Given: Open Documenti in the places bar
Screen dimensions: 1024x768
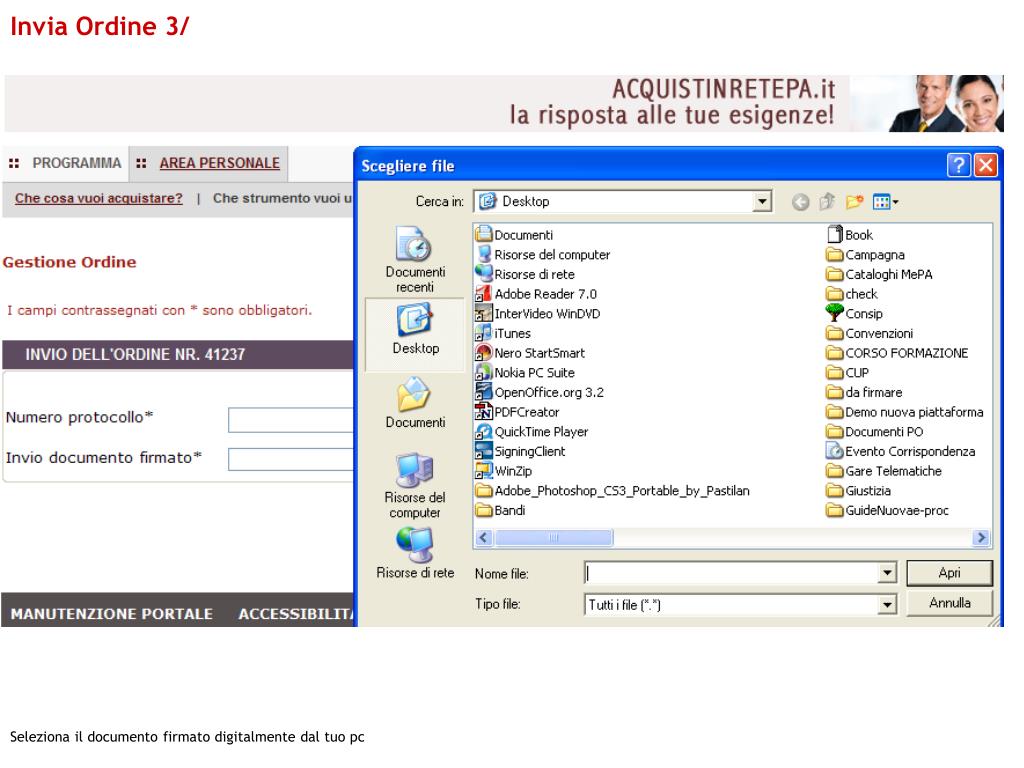Looking at the screenshot, I should point(415,404).
